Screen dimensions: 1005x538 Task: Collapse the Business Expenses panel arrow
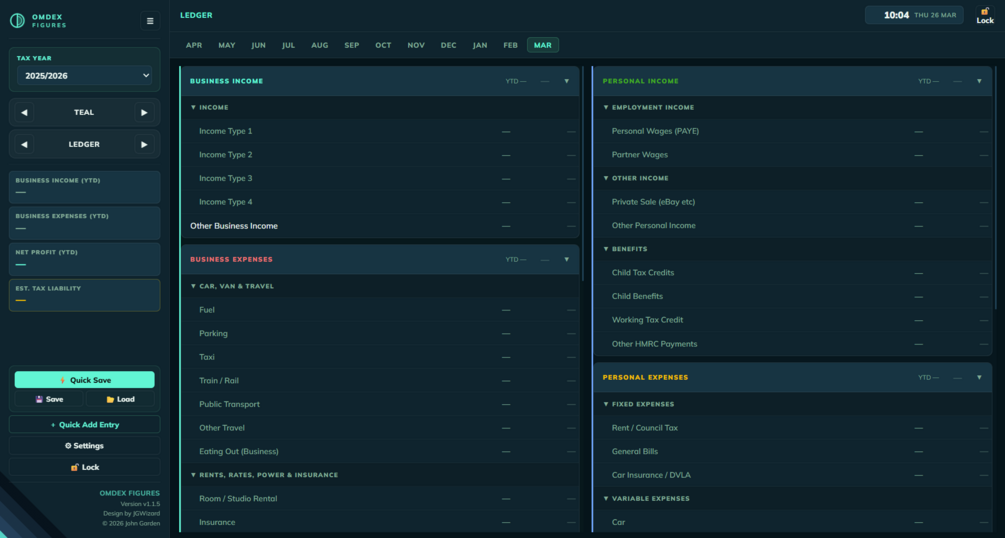click(567, 260)
